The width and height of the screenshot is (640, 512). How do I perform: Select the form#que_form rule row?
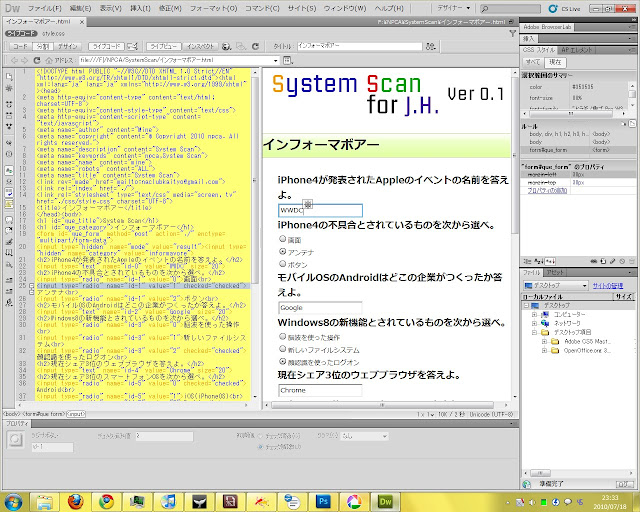click(578, 150)
